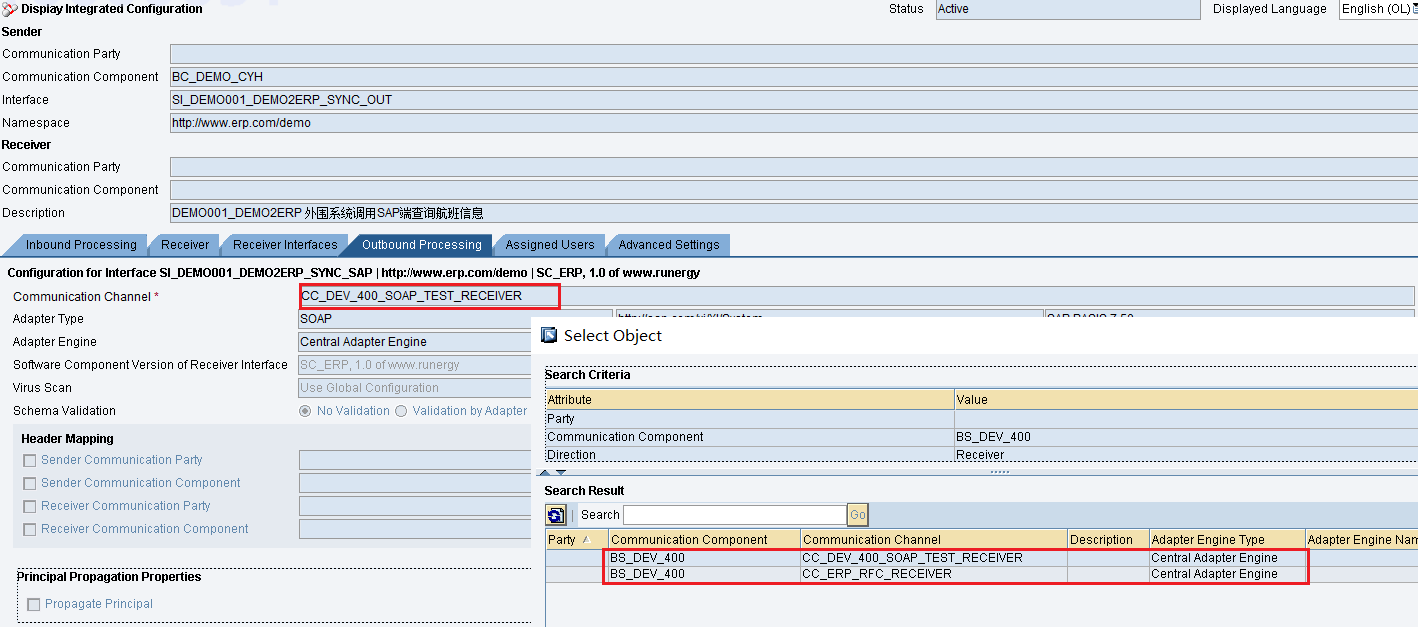Click BS_DEV_400 cell in the SOAP_TEST_RECEIVER row

(704, 558)
